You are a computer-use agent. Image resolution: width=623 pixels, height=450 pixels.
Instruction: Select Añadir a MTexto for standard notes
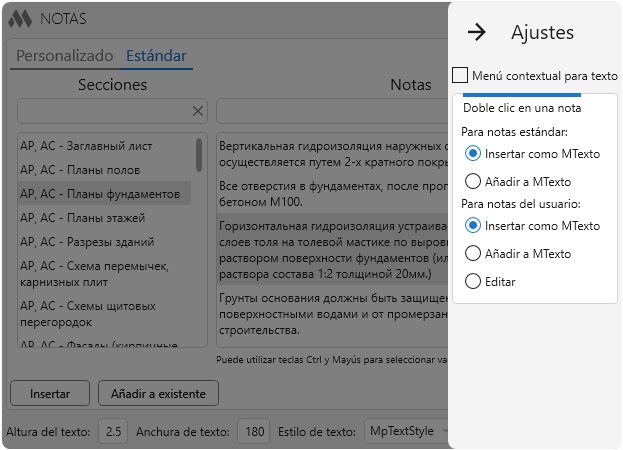[473, 181]
